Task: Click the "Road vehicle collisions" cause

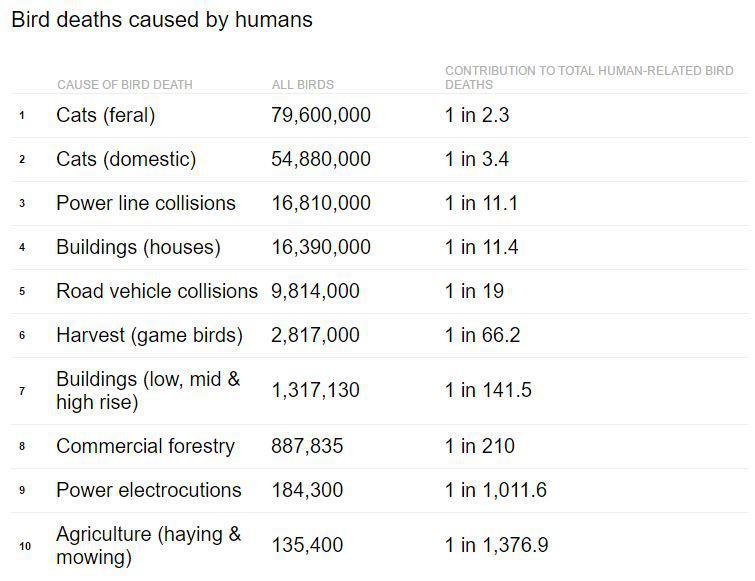Action: point(157,291)
